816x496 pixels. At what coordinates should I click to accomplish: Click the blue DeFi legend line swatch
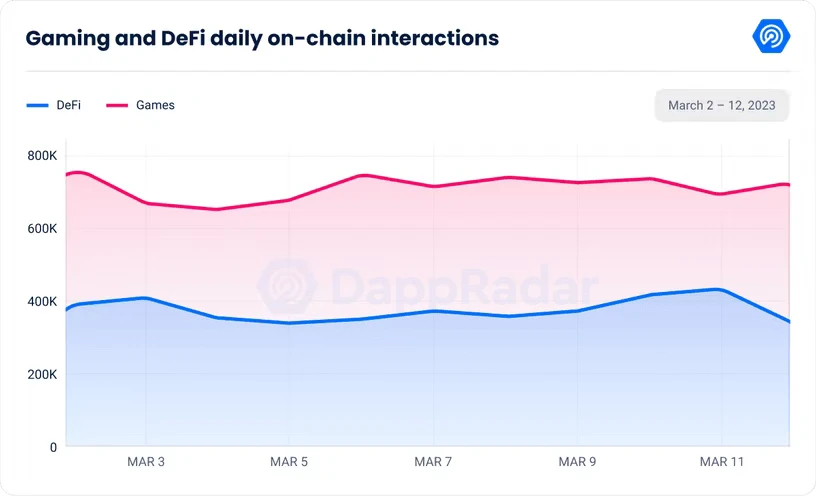37,105
